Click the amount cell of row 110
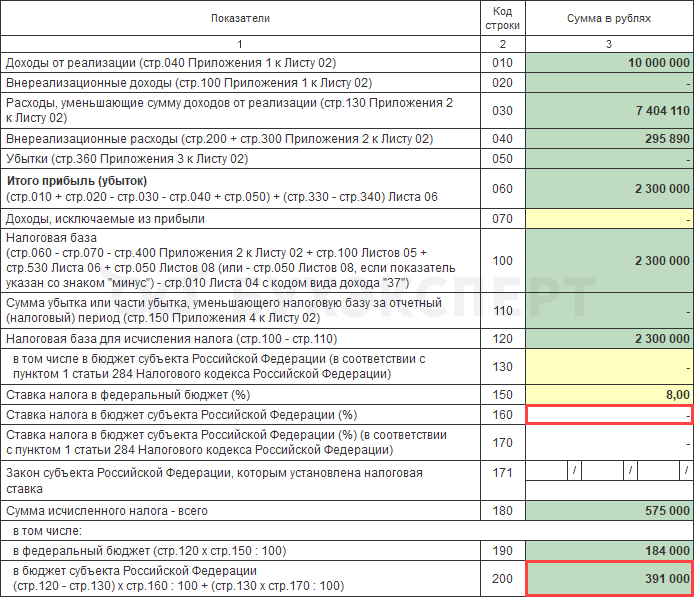The width and height of the screenshot is (694, 597). [609, 311]
